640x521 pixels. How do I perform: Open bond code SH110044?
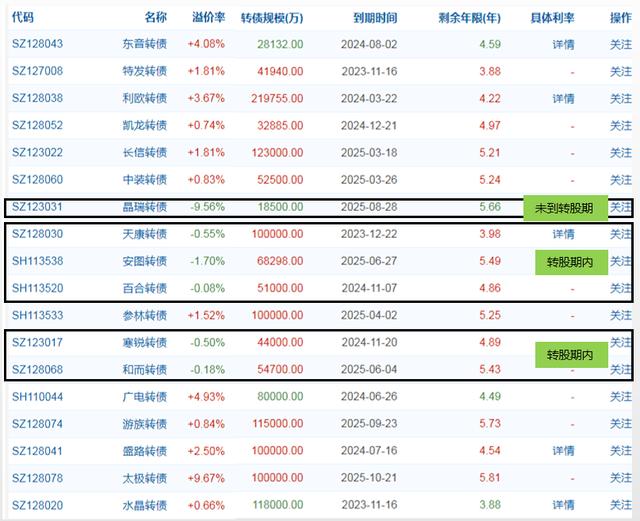(x=38, y=396)
